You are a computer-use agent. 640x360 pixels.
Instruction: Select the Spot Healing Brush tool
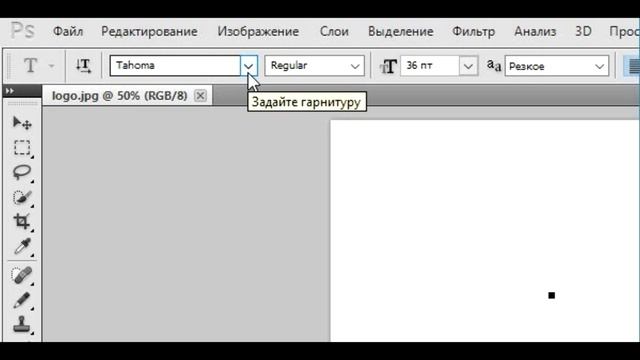point(22,276)
